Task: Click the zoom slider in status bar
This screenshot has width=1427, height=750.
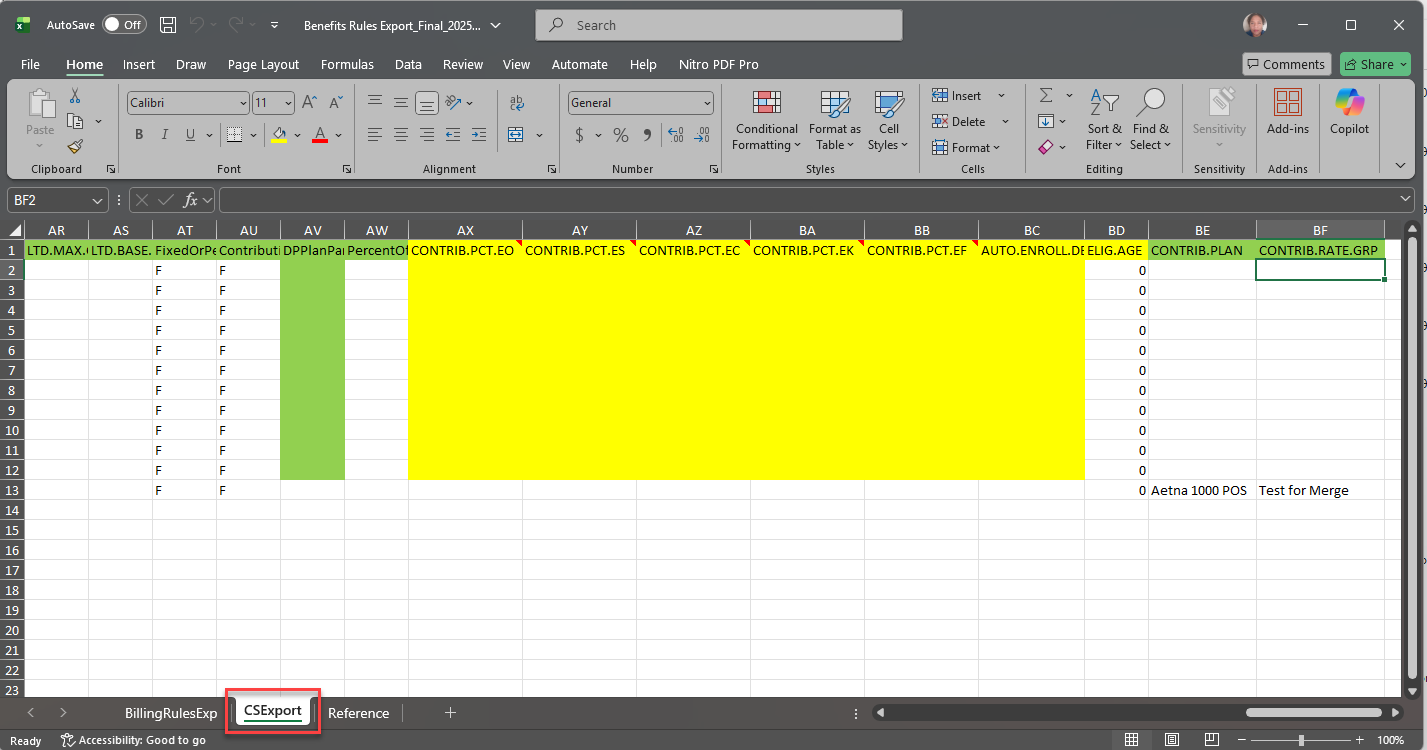Action: pos(1300,740)
